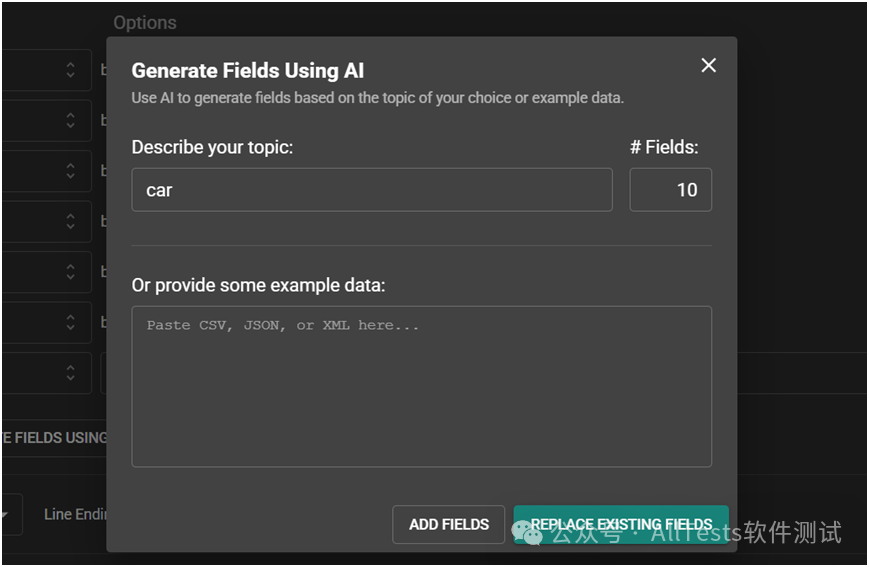Open the fourth row's type selector chevrons
869x567 pixels.
pos(70,221)
